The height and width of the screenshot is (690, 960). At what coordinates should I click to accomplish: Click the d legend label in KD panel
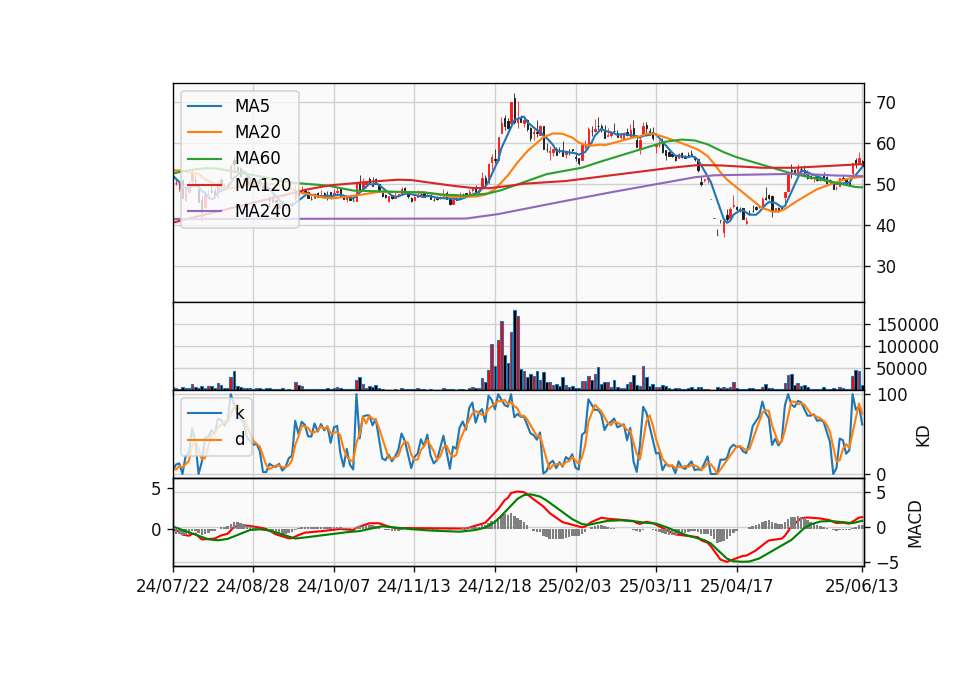tap(239, 439)
